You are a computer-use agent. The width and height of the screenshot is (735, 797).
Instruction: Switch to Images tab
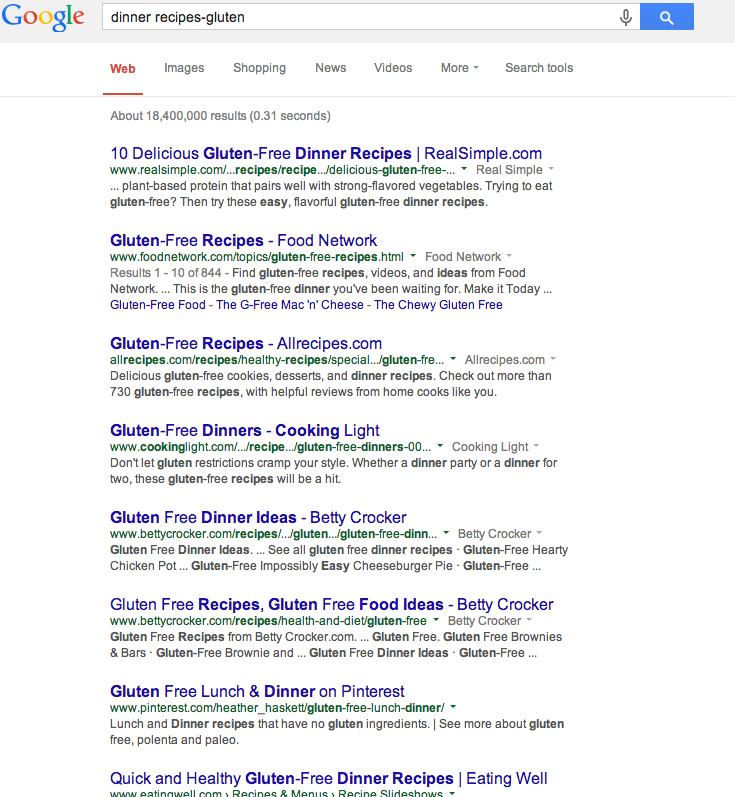pos(184,68)
